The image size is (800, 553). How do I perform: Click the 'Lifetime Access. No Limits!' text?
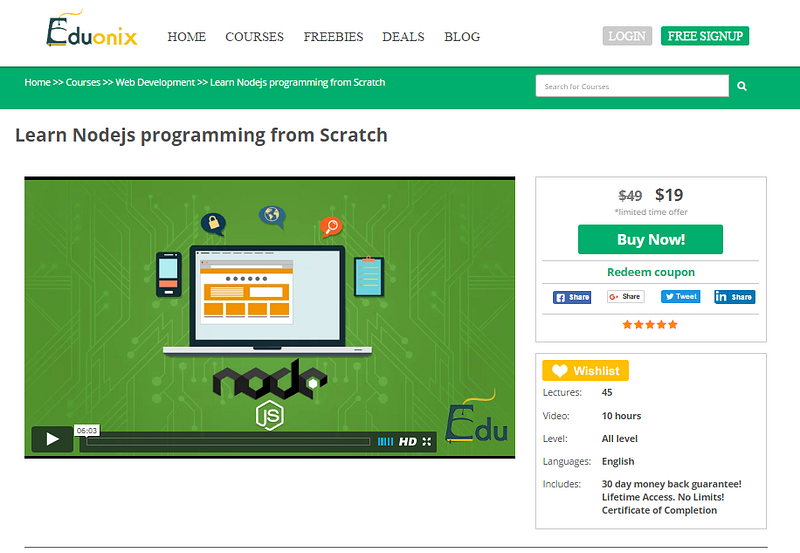(663, 497)
